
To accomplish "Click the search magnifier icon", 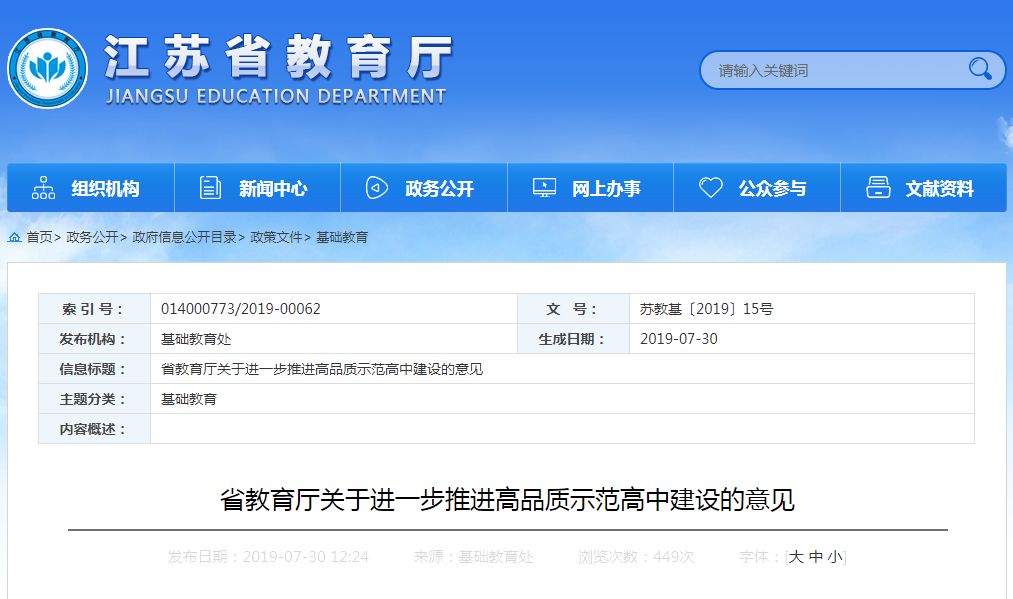I will pyautogui.click(x=980, y=70).
